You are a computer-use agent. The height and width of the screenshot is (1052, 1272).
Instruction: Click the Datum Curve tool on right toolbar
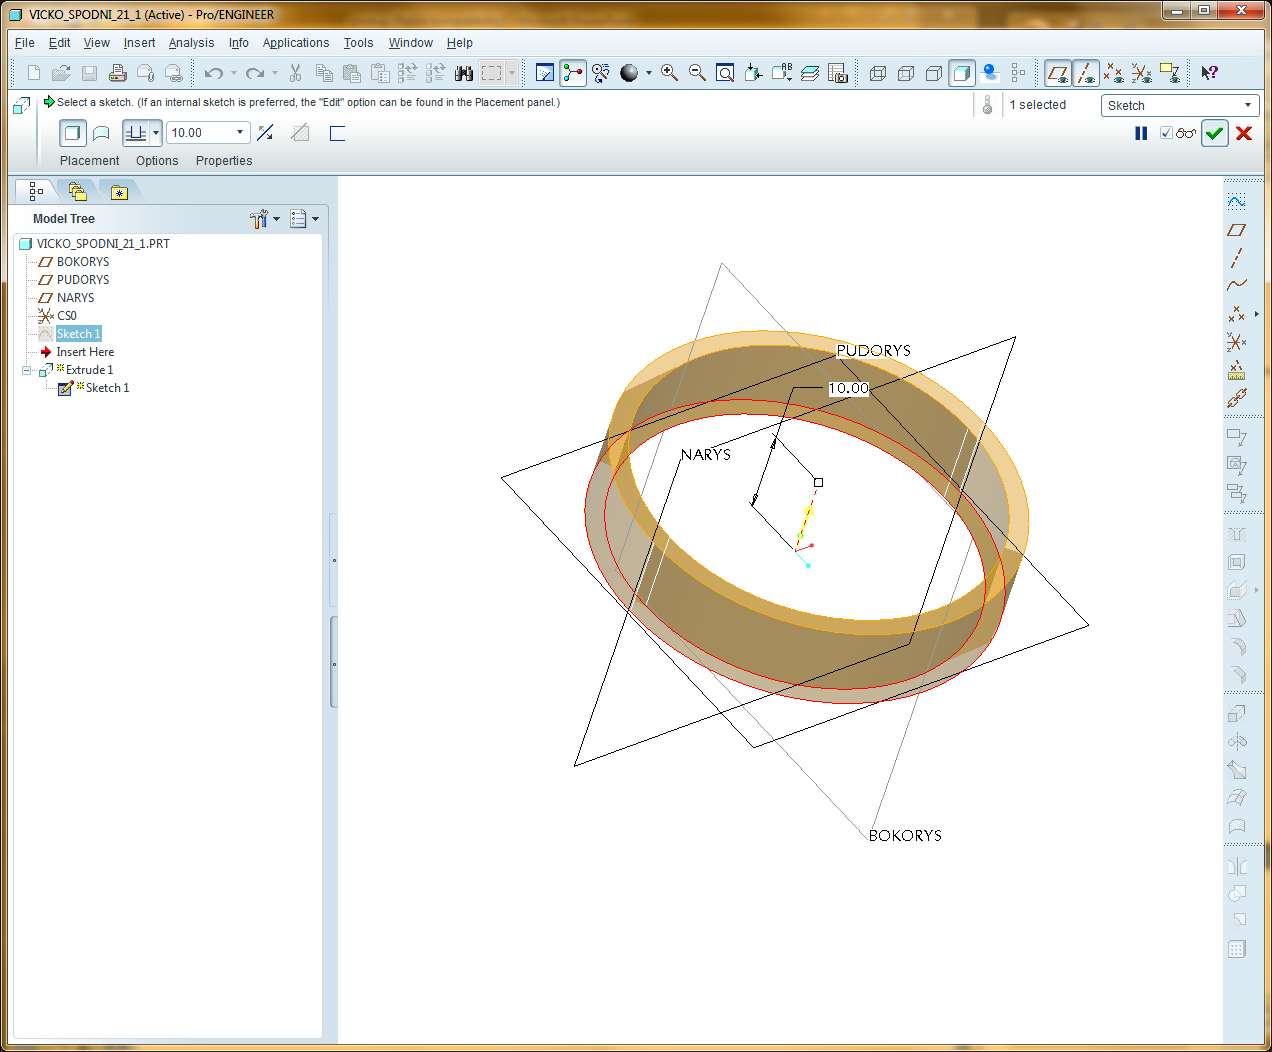point(1237,286)
